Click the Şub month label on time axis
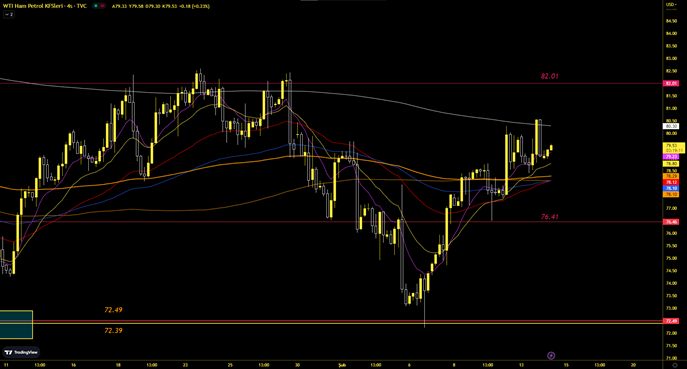 pos(342,365)
